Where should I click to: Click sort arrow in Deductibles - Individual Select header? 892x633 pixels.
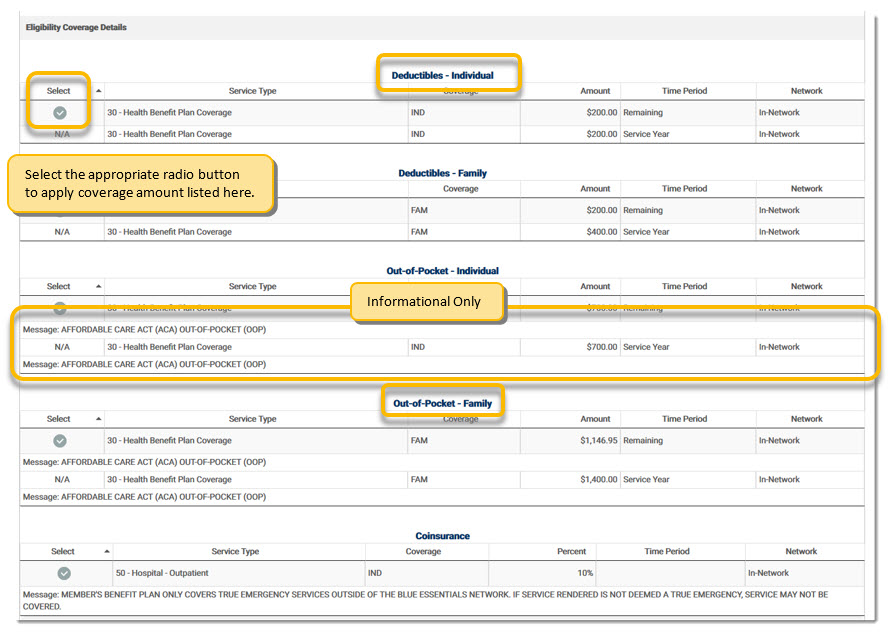tap(98, 91)
